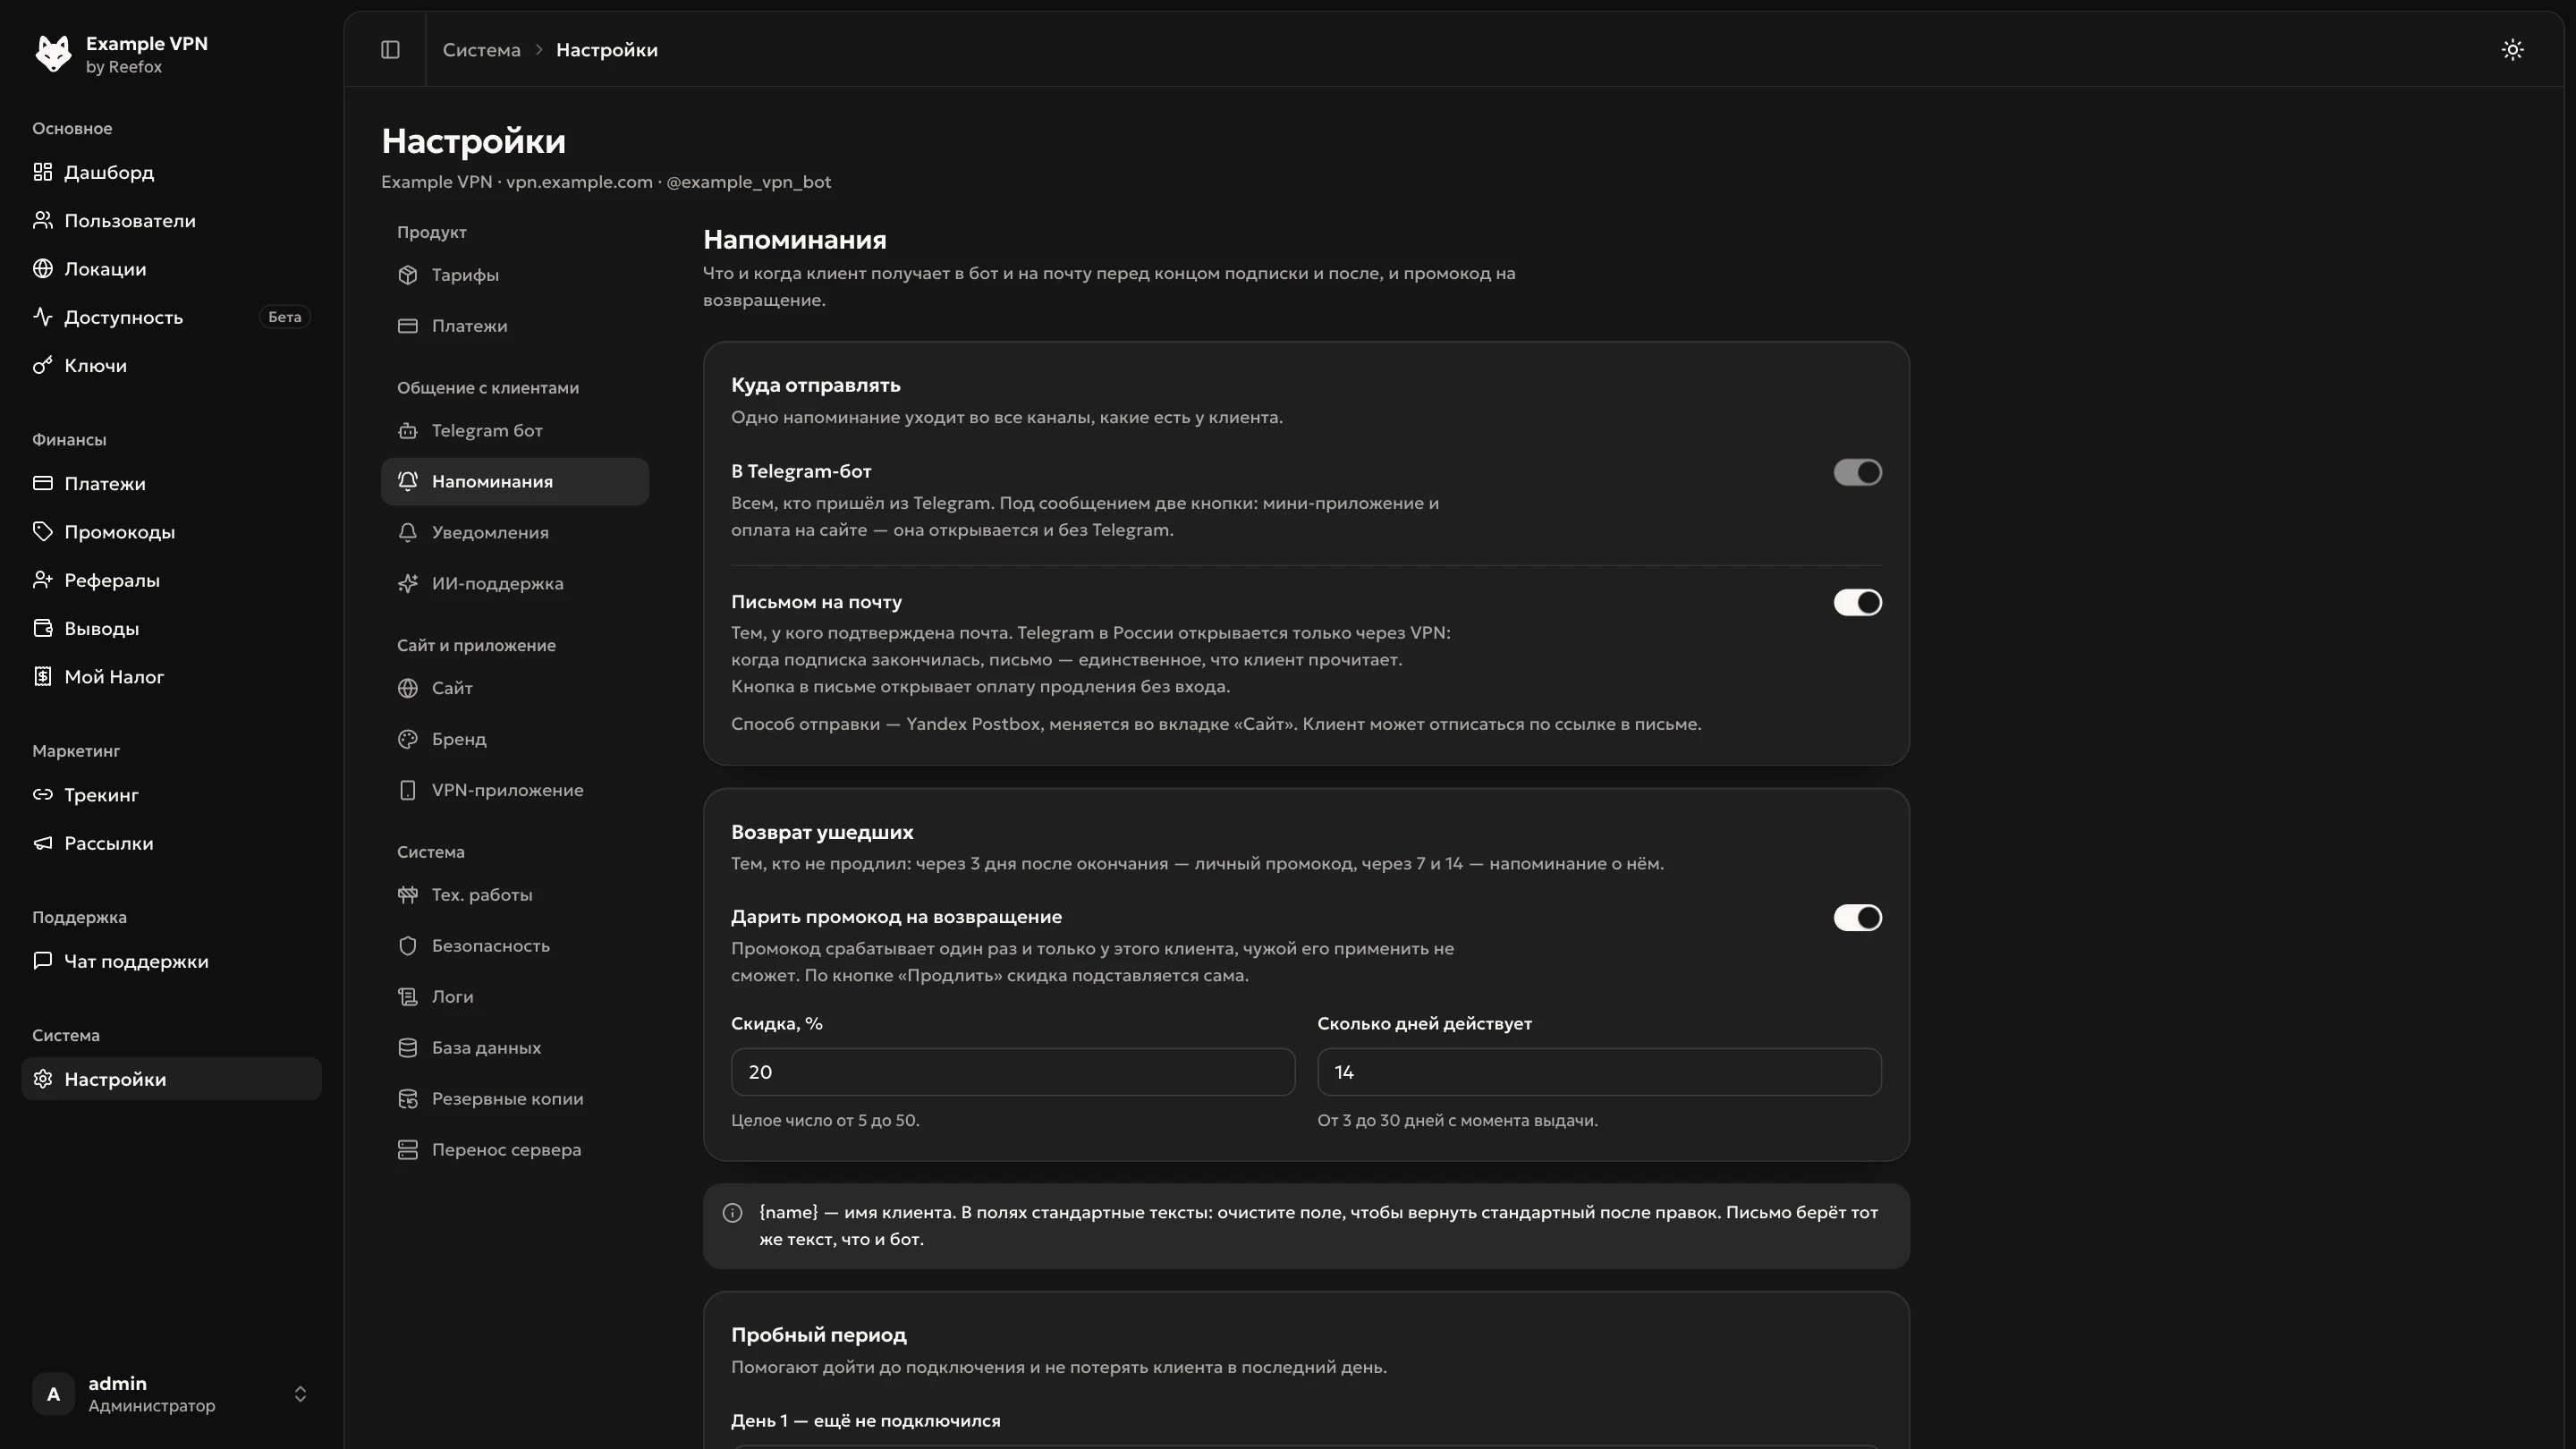Open Рассылки via its megaphone icon
Image resolution: width=2576 pixels, height=1449 pixels.
[42, 843]
